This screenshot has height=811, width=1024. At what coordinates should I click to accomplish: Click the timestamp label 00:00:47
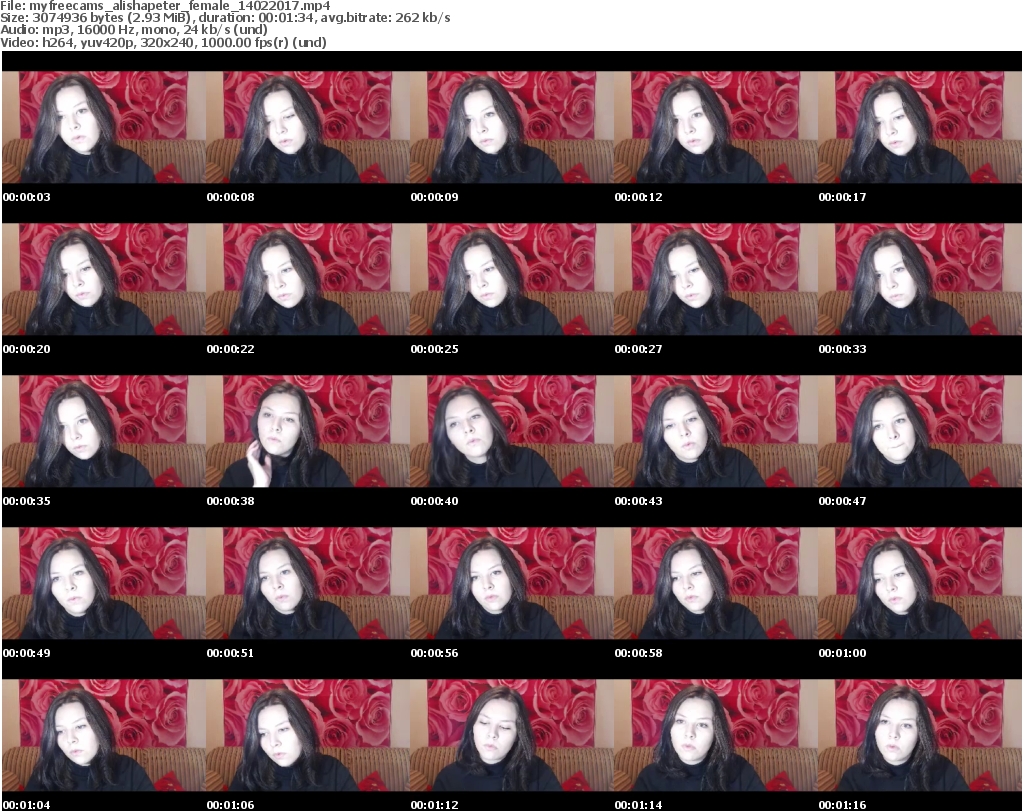(x=842, y=501)
